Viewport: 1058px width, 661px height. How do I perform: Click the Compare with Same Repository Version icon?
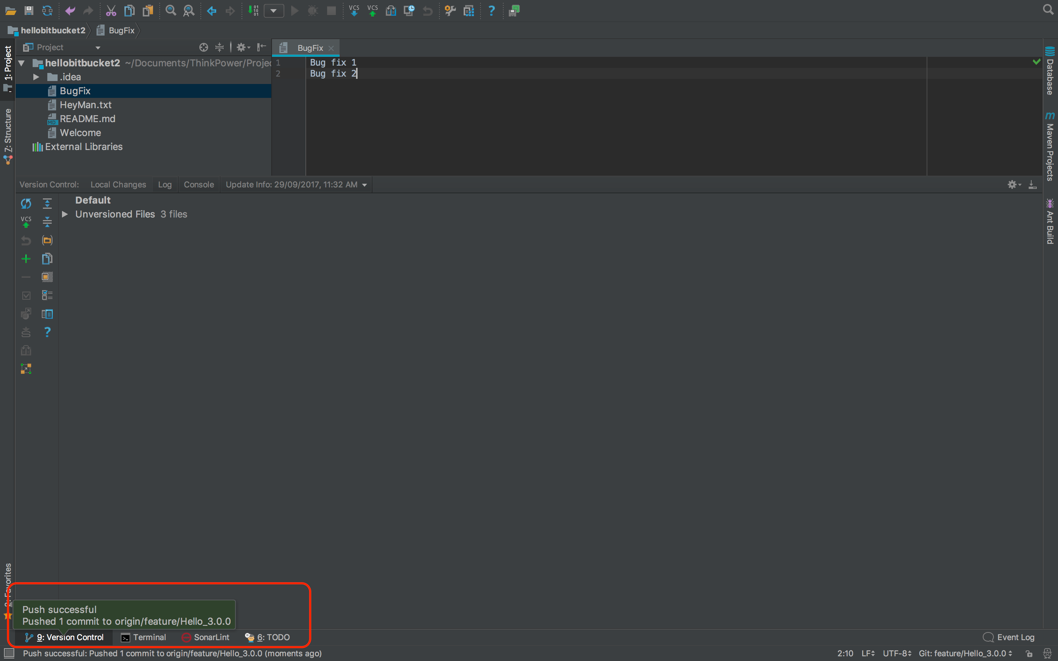coord(390,11)
